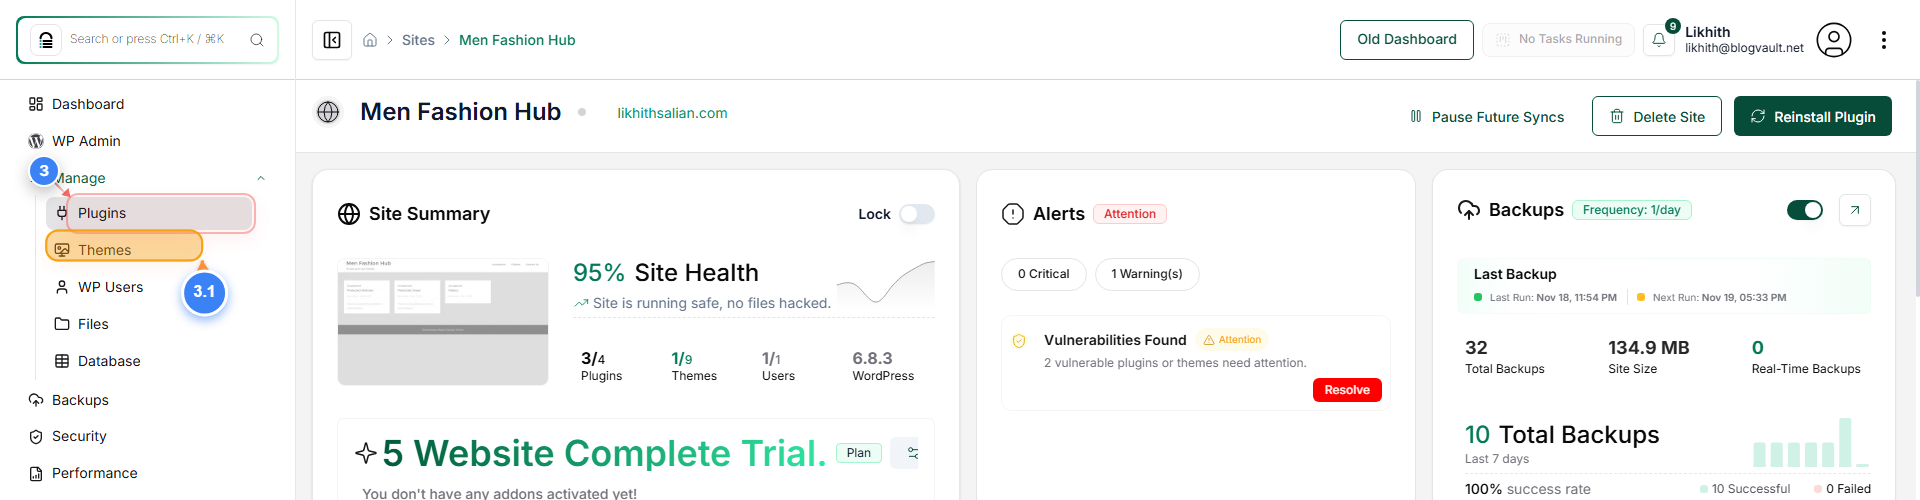Click the search magnifier icon
The image size is (1920, 500).
pos(257,40)
